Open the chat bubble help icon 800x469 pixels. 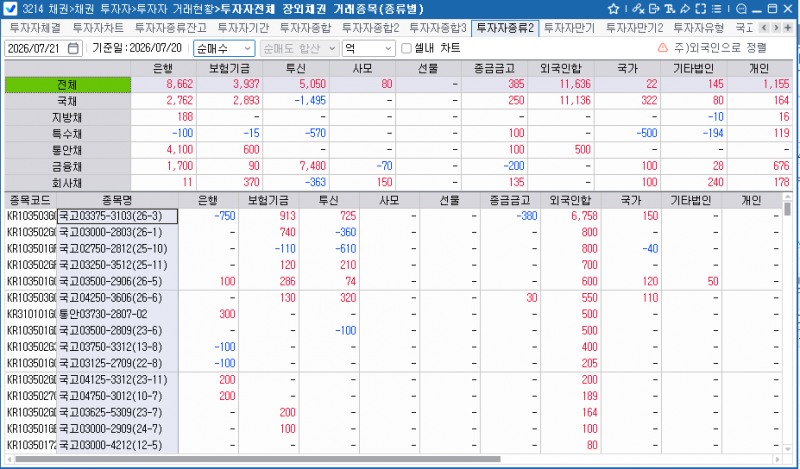[741, 9]
